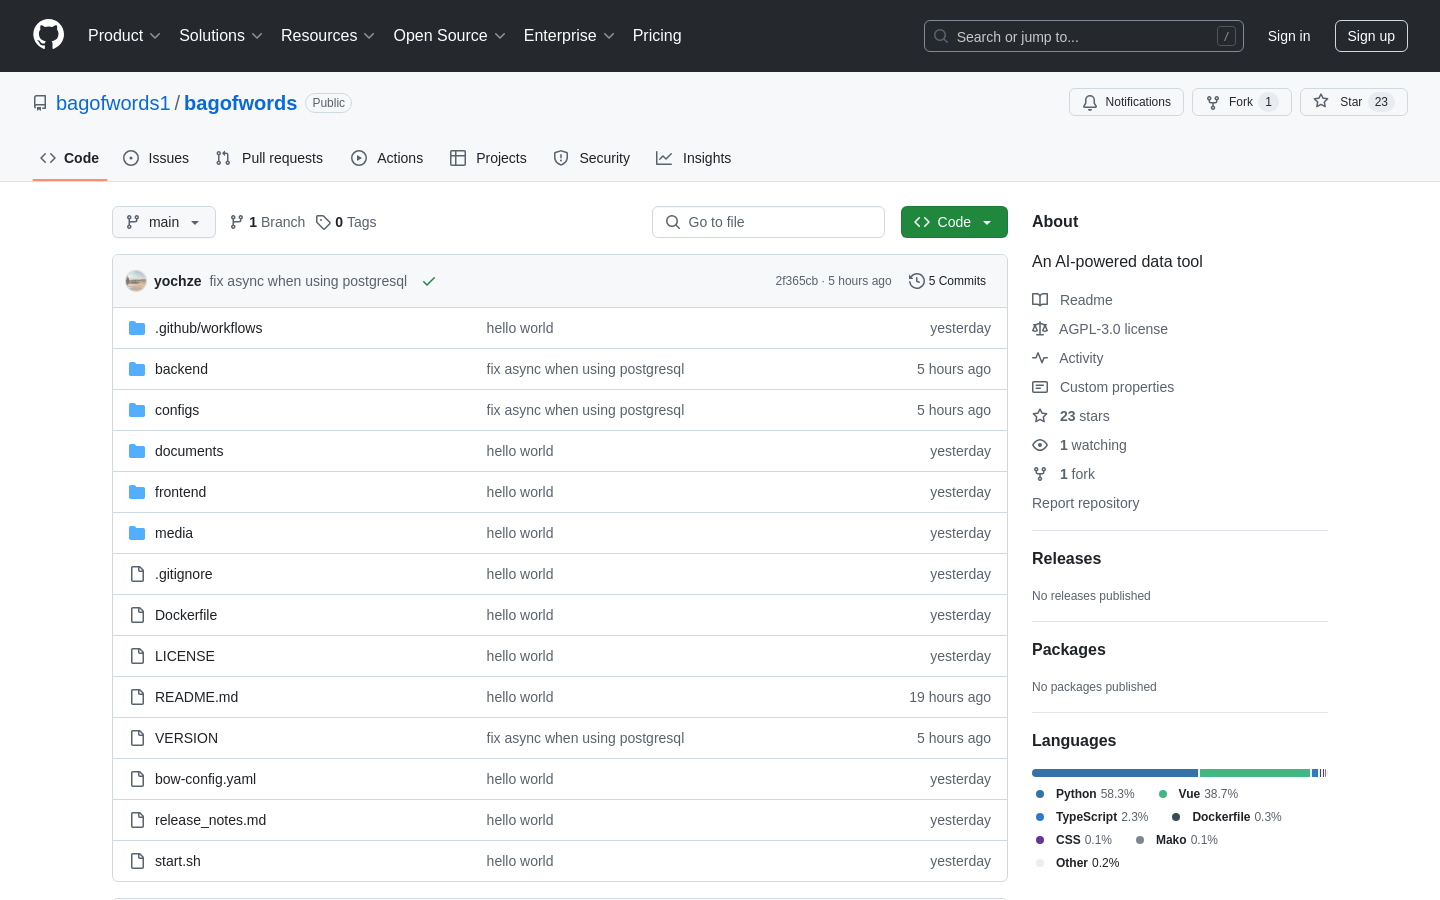This screenshot has width=1440, height=900.
Task: Click the Search or jump to field
Action: click(1084, 36)
